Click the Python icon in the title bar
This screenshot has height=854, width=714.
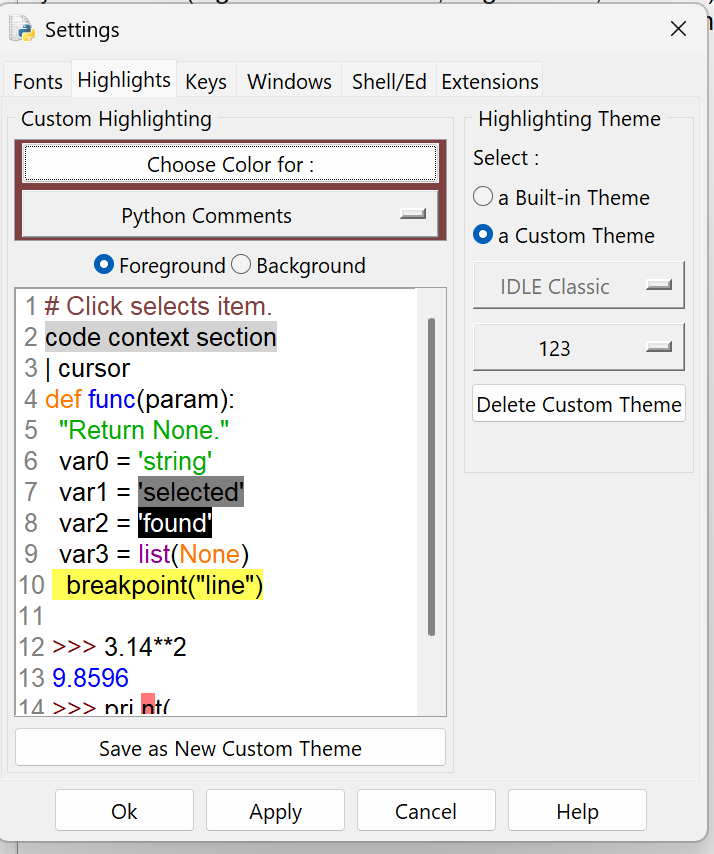coord(22,30)
